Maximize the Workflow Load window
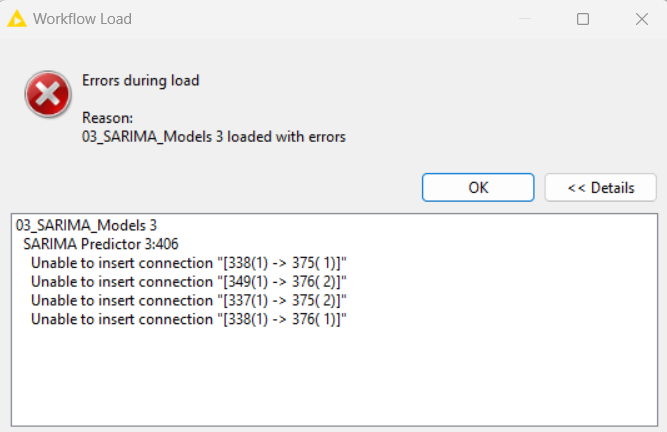Viewport: 667px width, 432px height. (583, 19)
